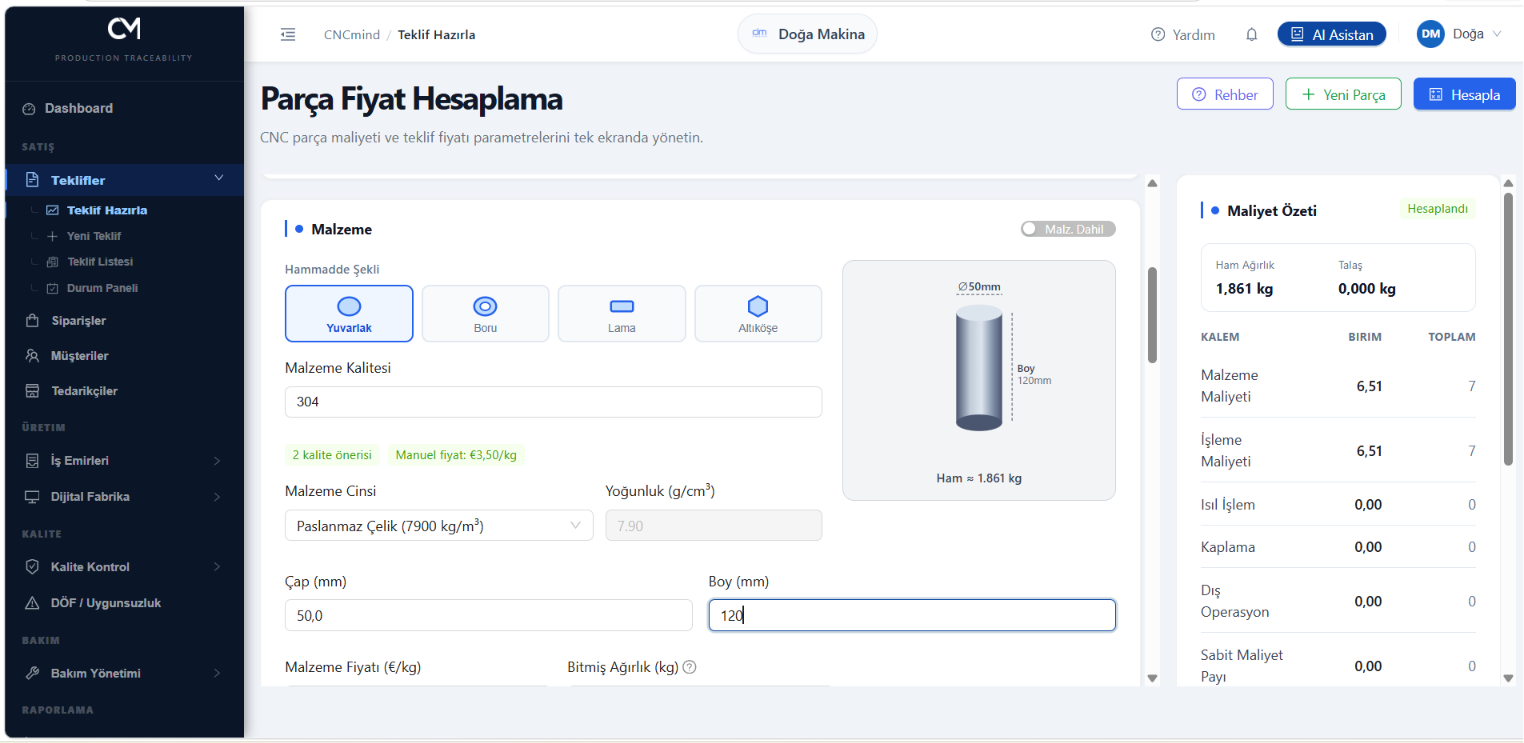This screenshot has width=1524, height=743.
Task: Open the Malzeme Cinsi dropdown
Action: [439, 526]
